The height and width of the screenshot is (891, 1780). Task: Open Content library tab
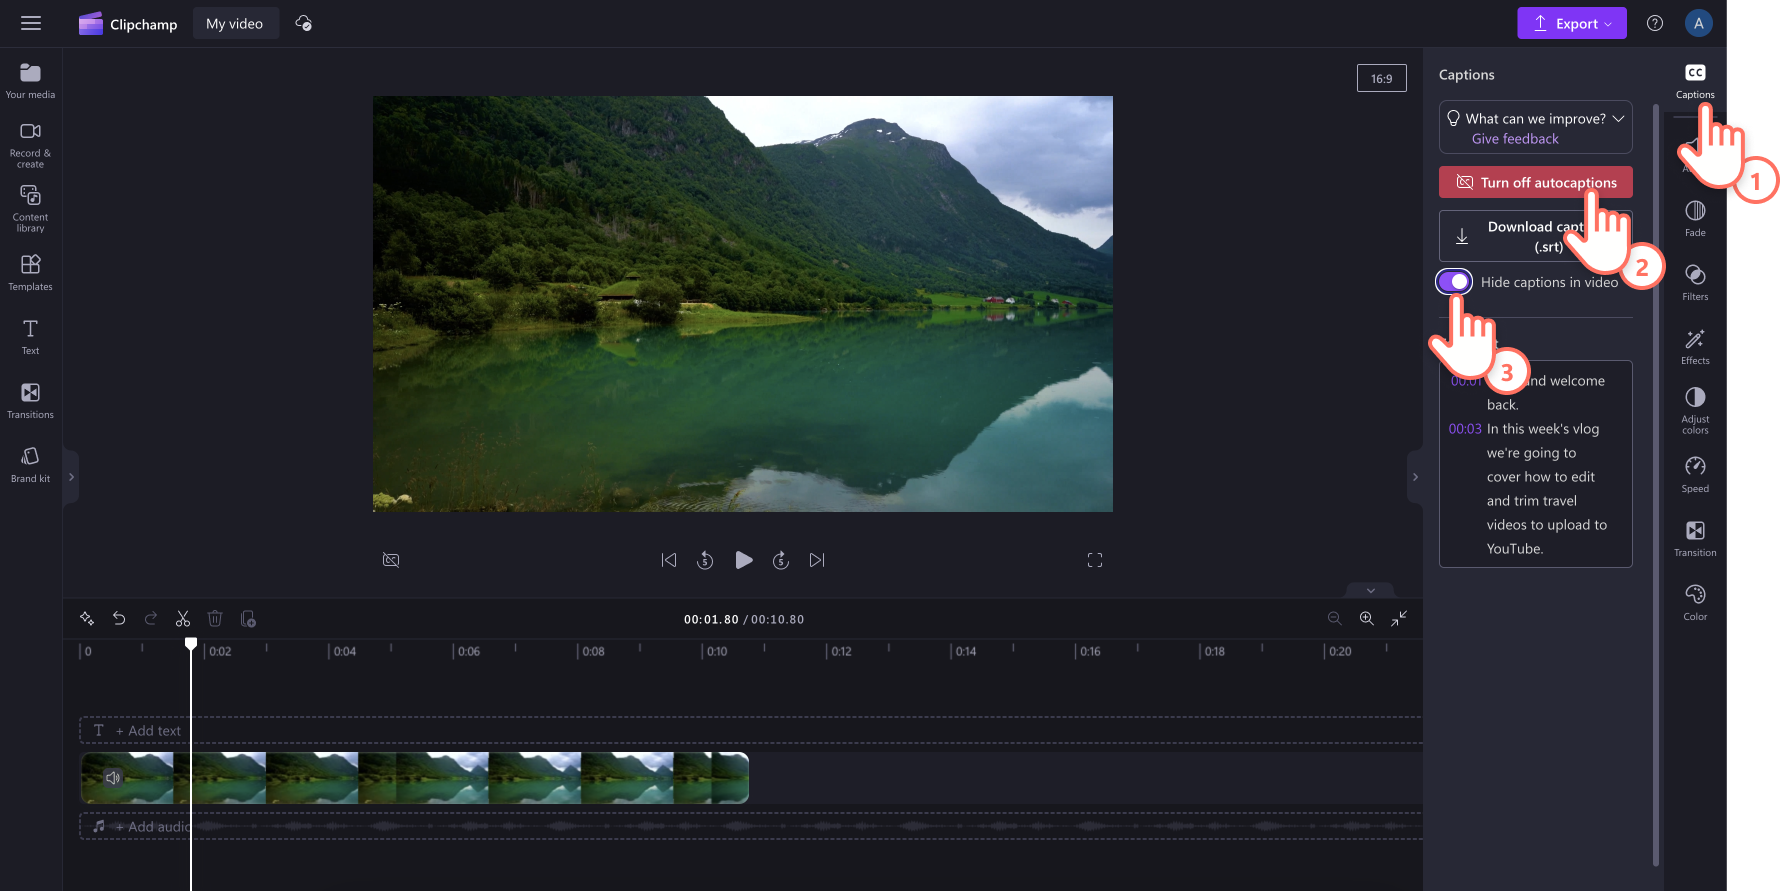click(31, 208)
